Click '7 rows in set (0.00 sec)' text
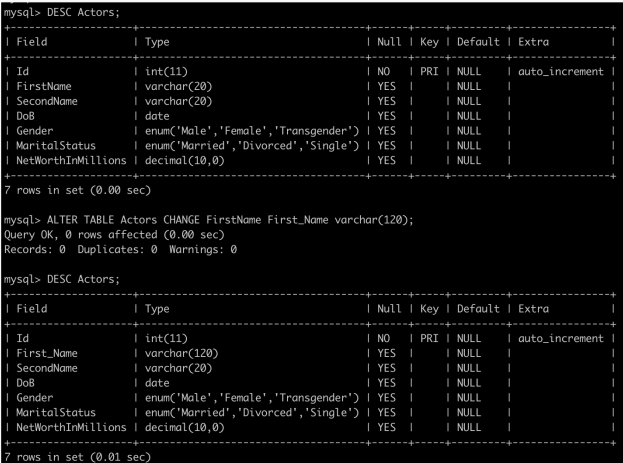 [77, 190]
